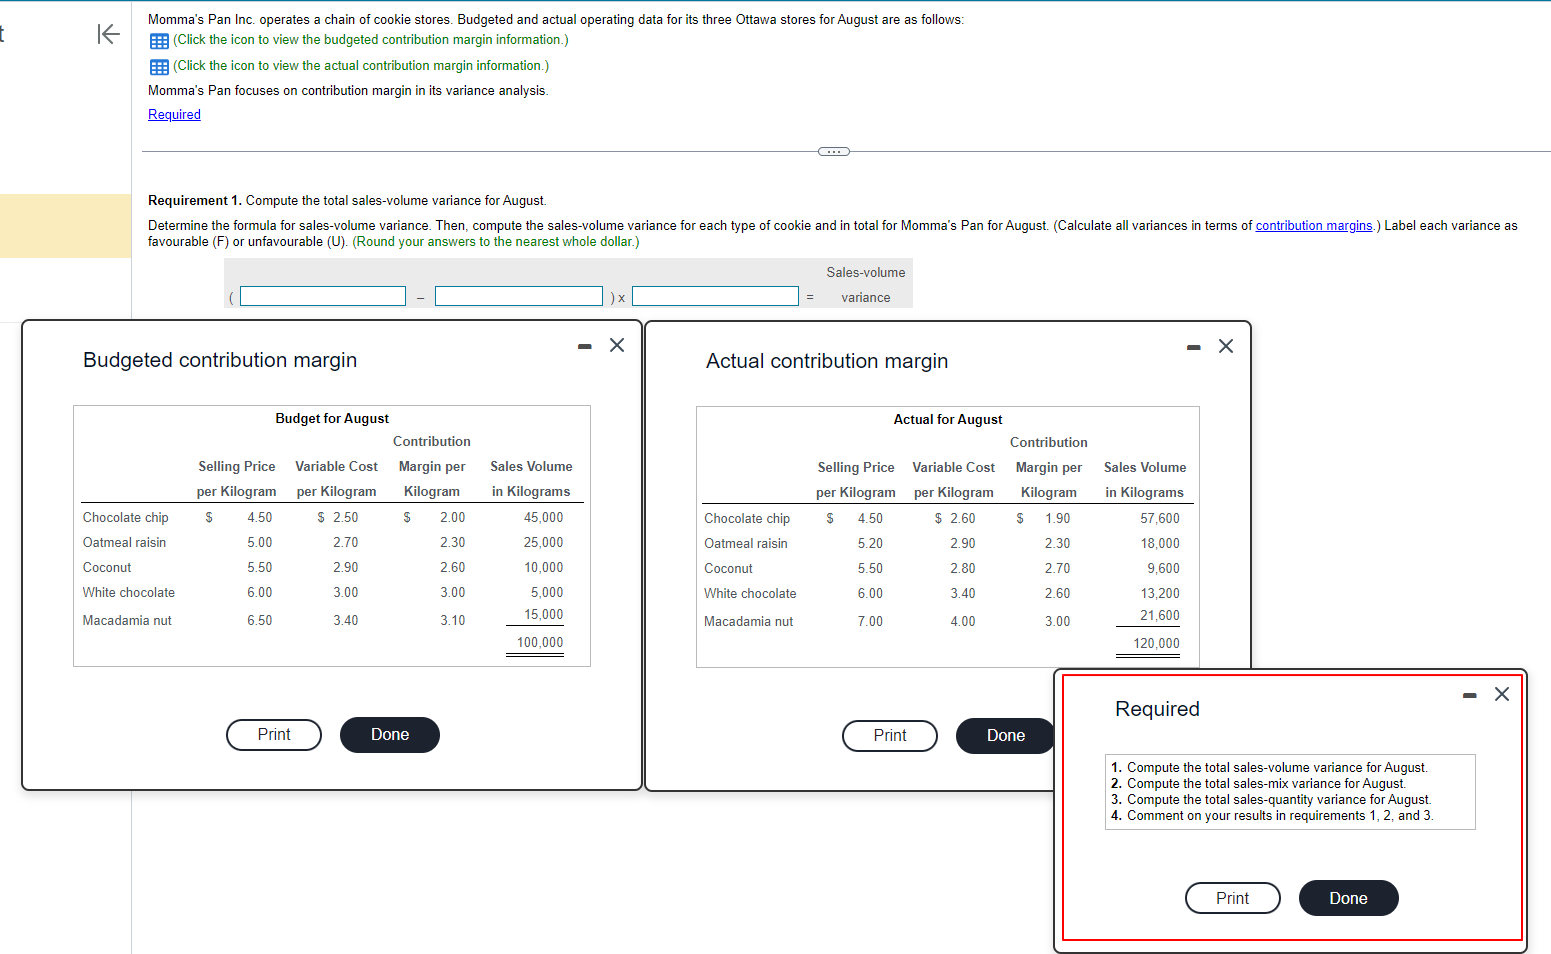1551x954 pixels.
Task: Click actual Macadamia nut selling price 7.00
Action: (x=870, y=622)
